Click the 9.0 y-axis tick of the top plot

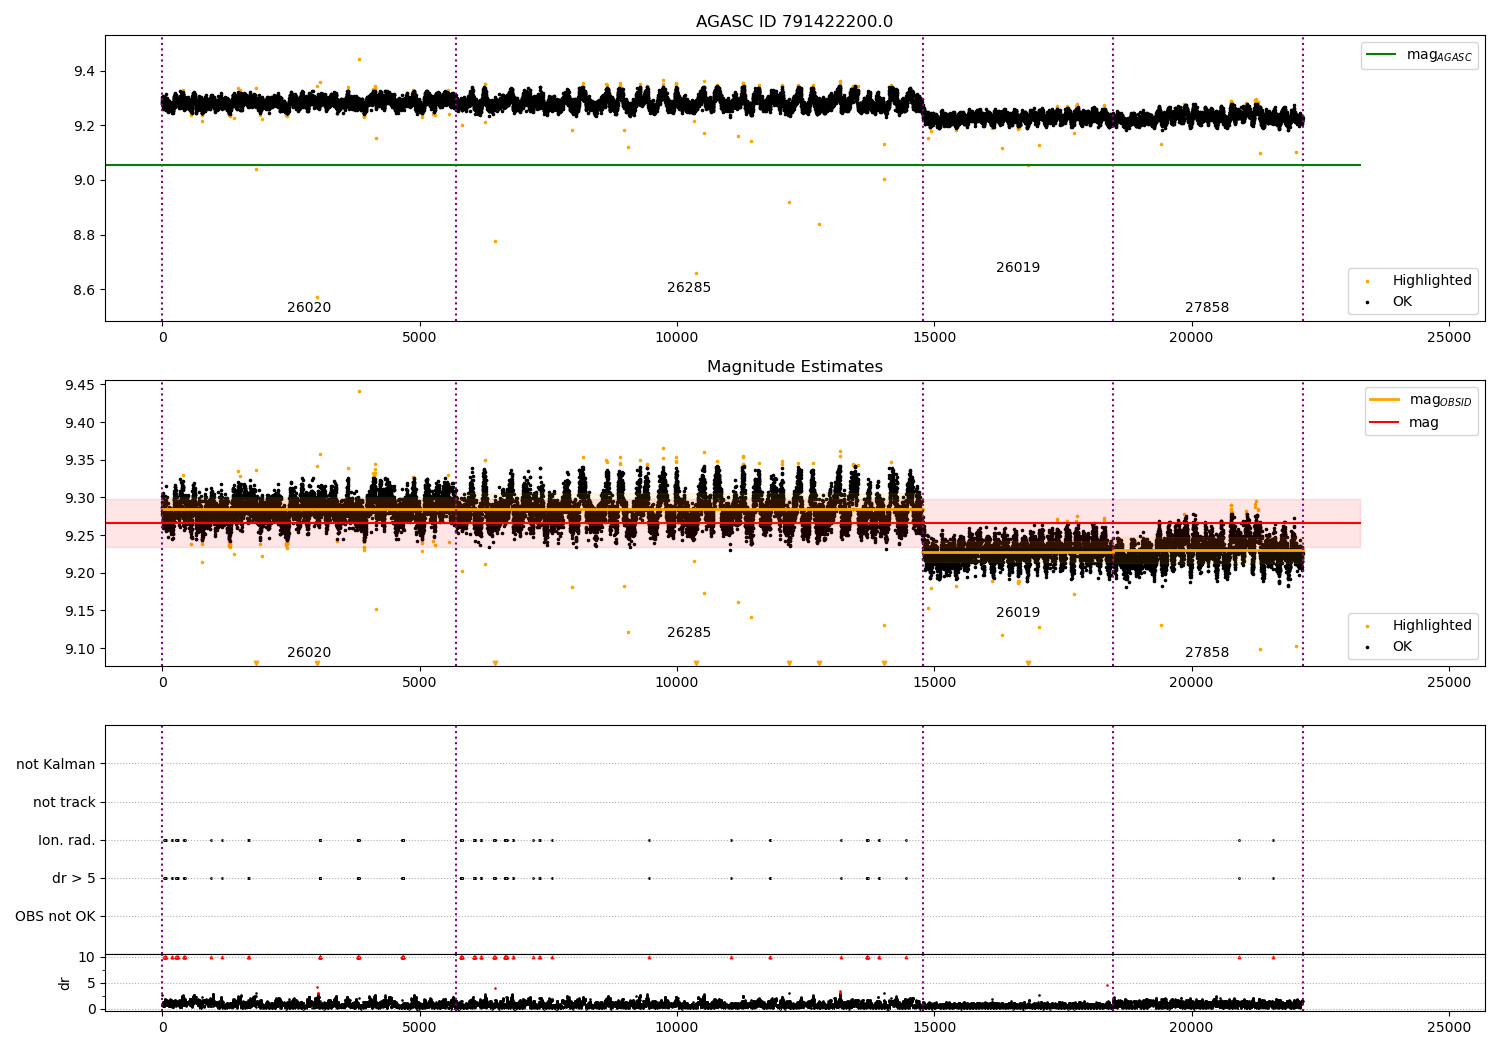point(84,180)
